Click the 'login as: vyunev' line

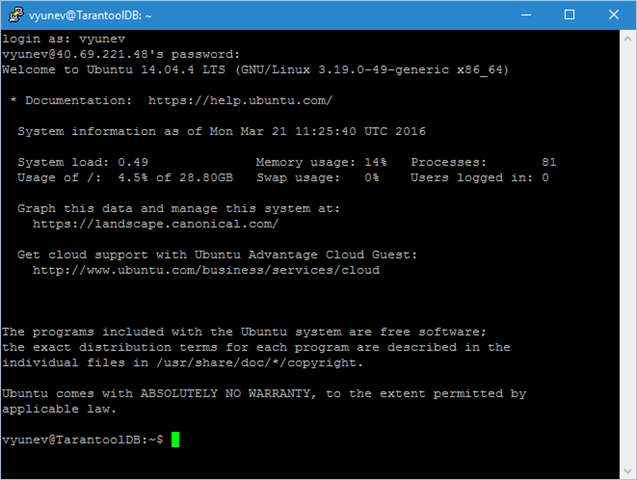[52, 39]
